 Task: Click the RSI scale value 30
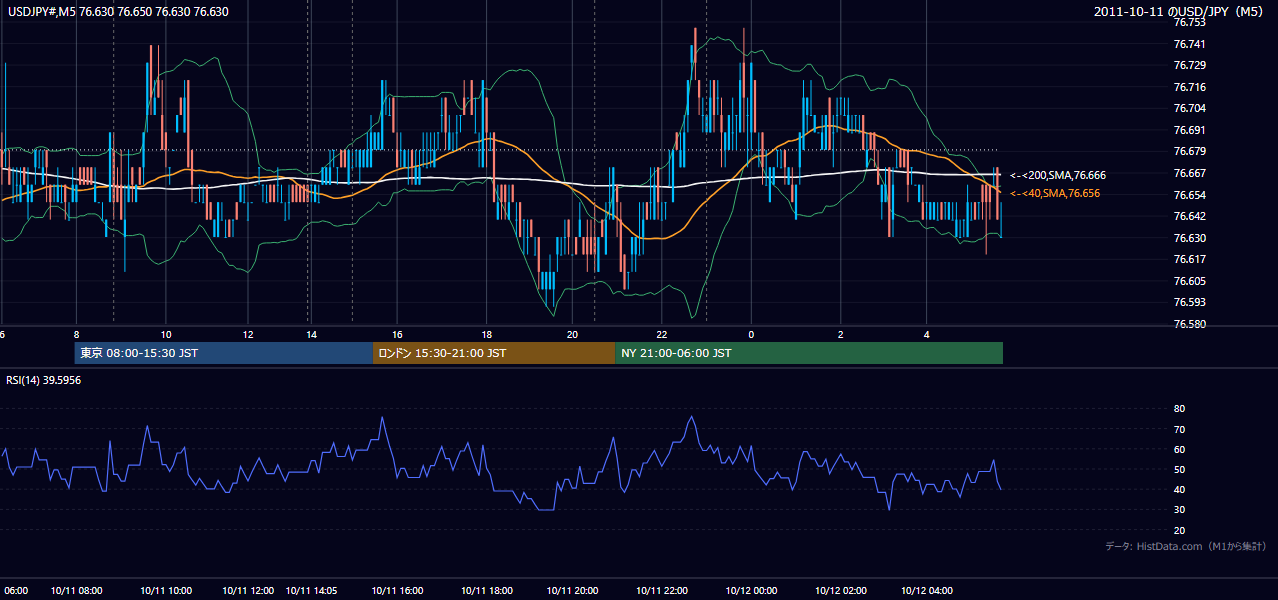pos(1179,510)
